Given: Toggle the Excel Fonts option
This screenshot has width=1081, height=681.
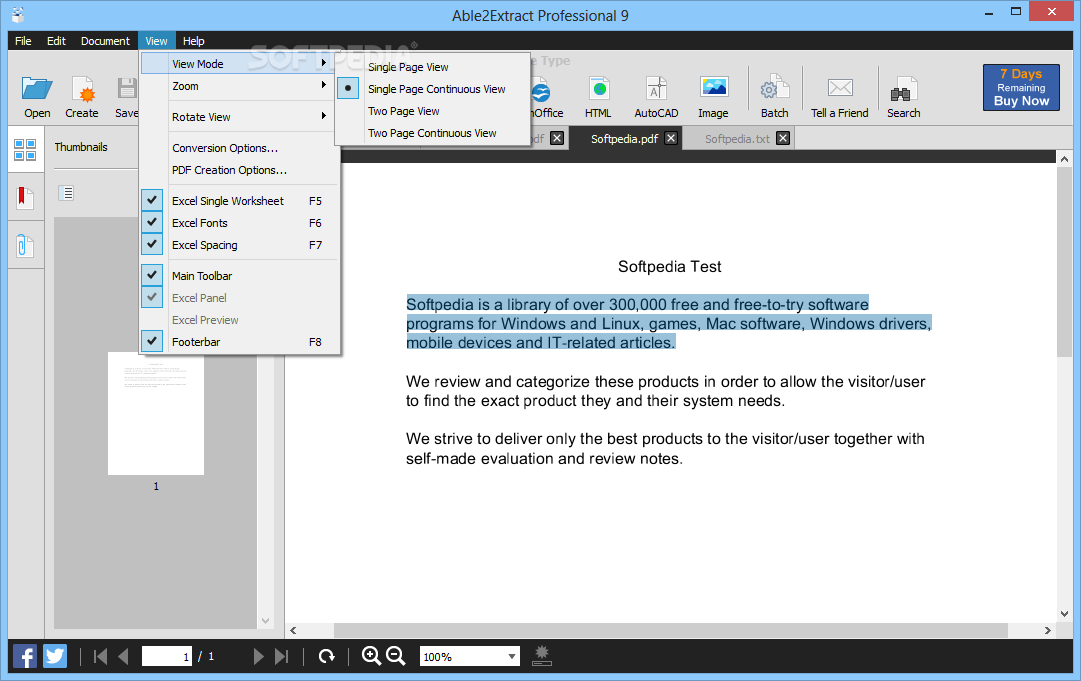Looking at the screenshot, I should click(240, 223).
